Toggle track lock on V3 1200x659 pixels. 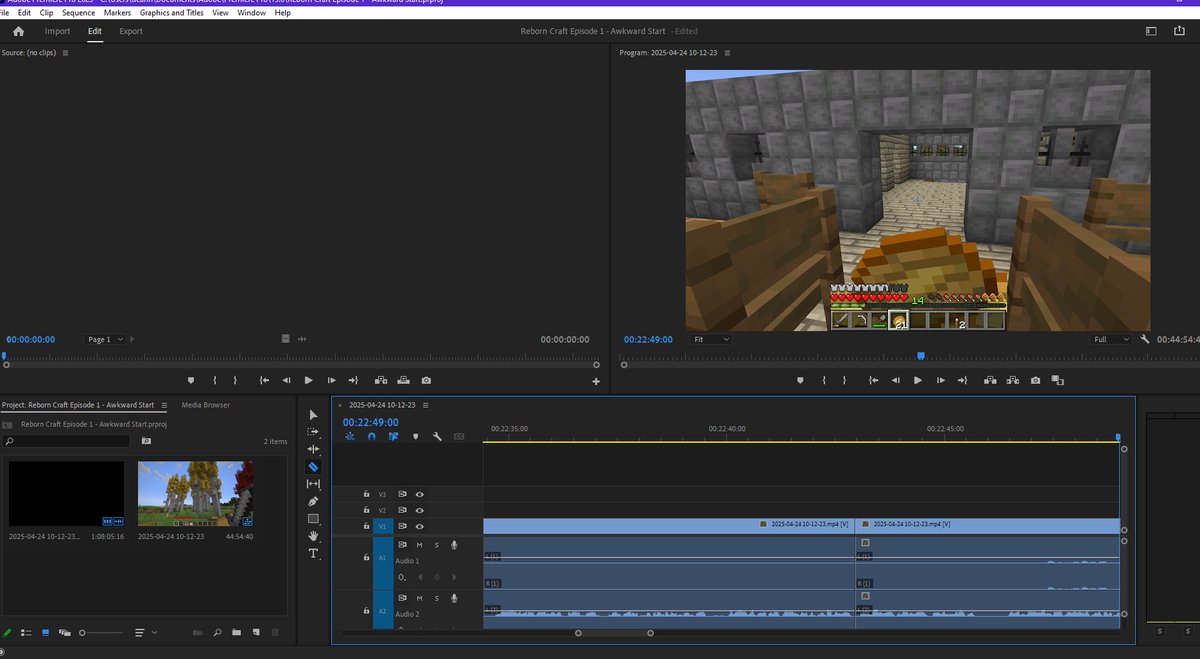click(x=367, y=494)
